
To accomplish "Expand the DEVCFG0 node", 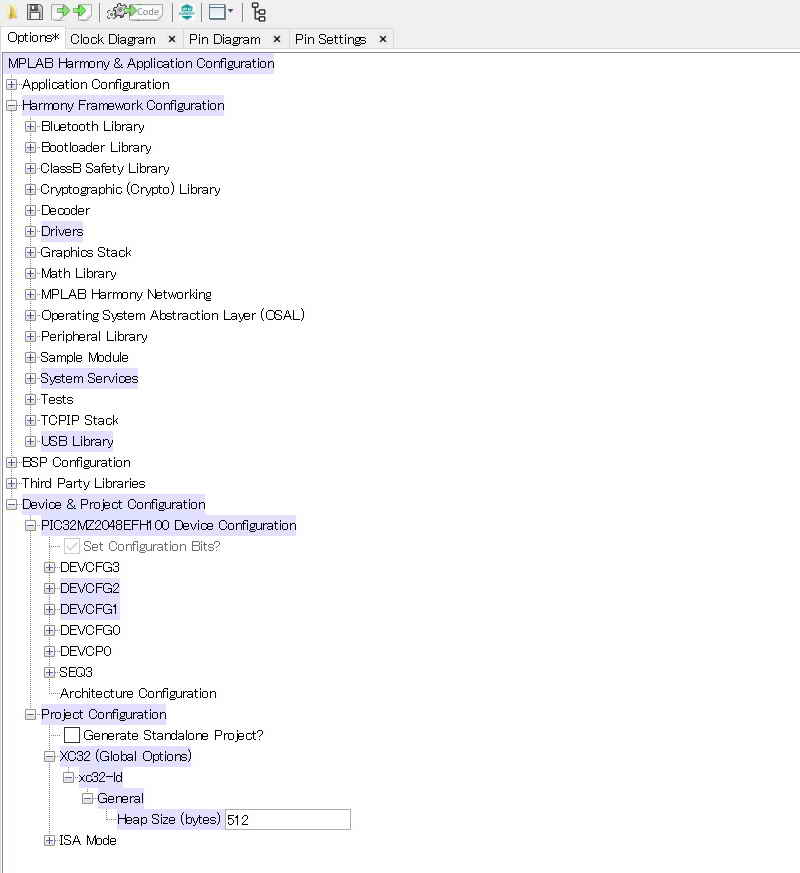I will 50,630.
